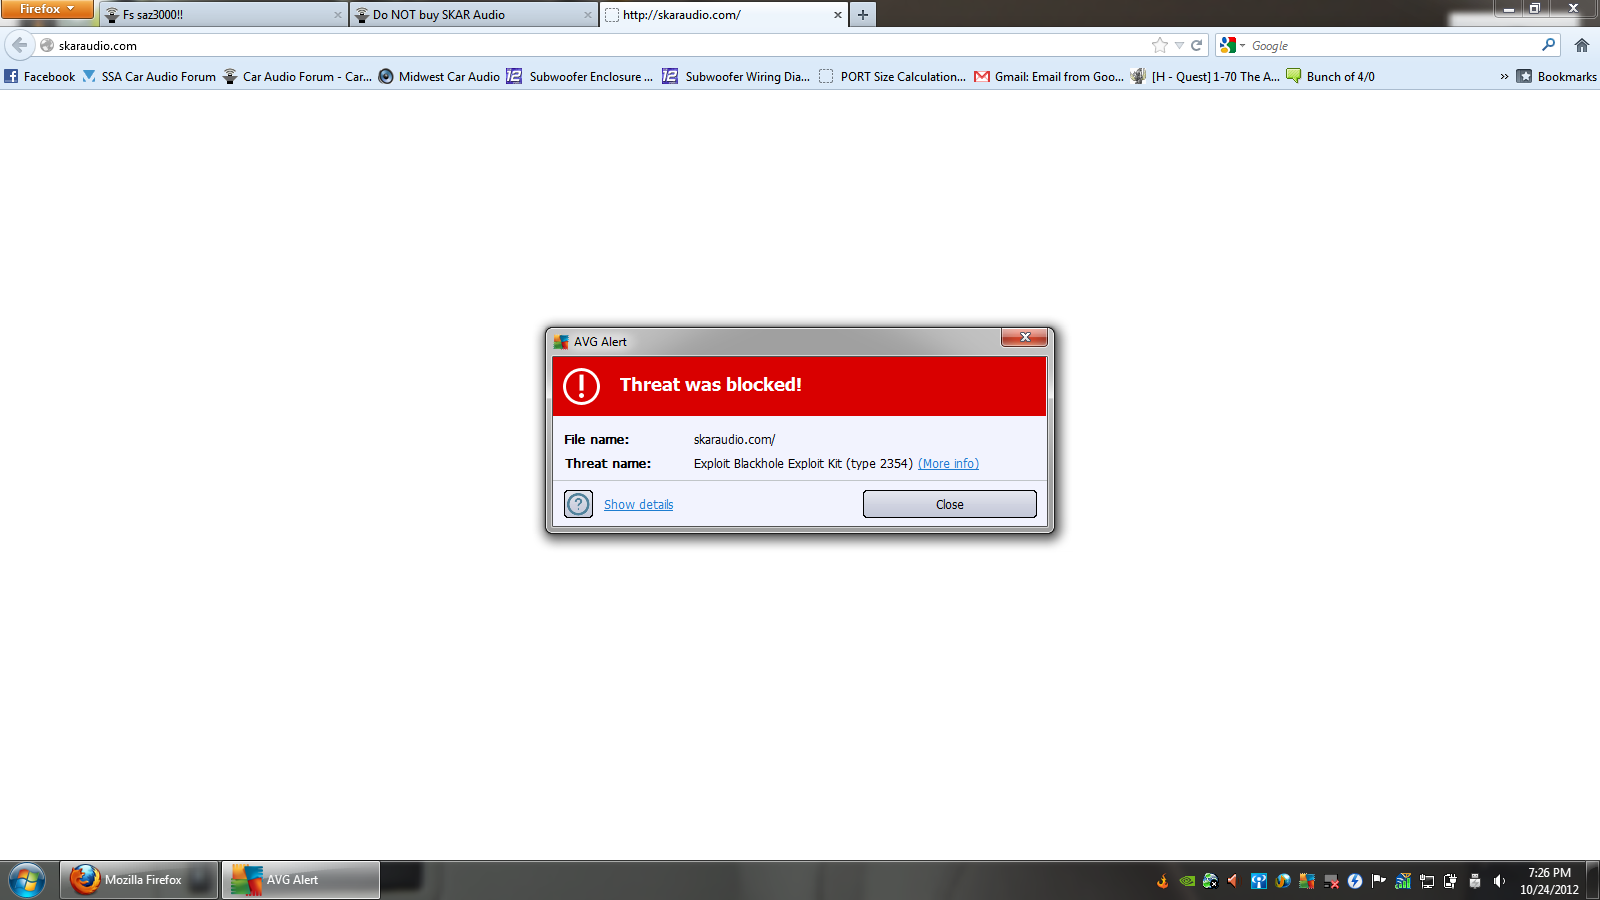Switch to AVG Alert in taskbar
Screen dimensions: 1600x900
tap(301, 880)
